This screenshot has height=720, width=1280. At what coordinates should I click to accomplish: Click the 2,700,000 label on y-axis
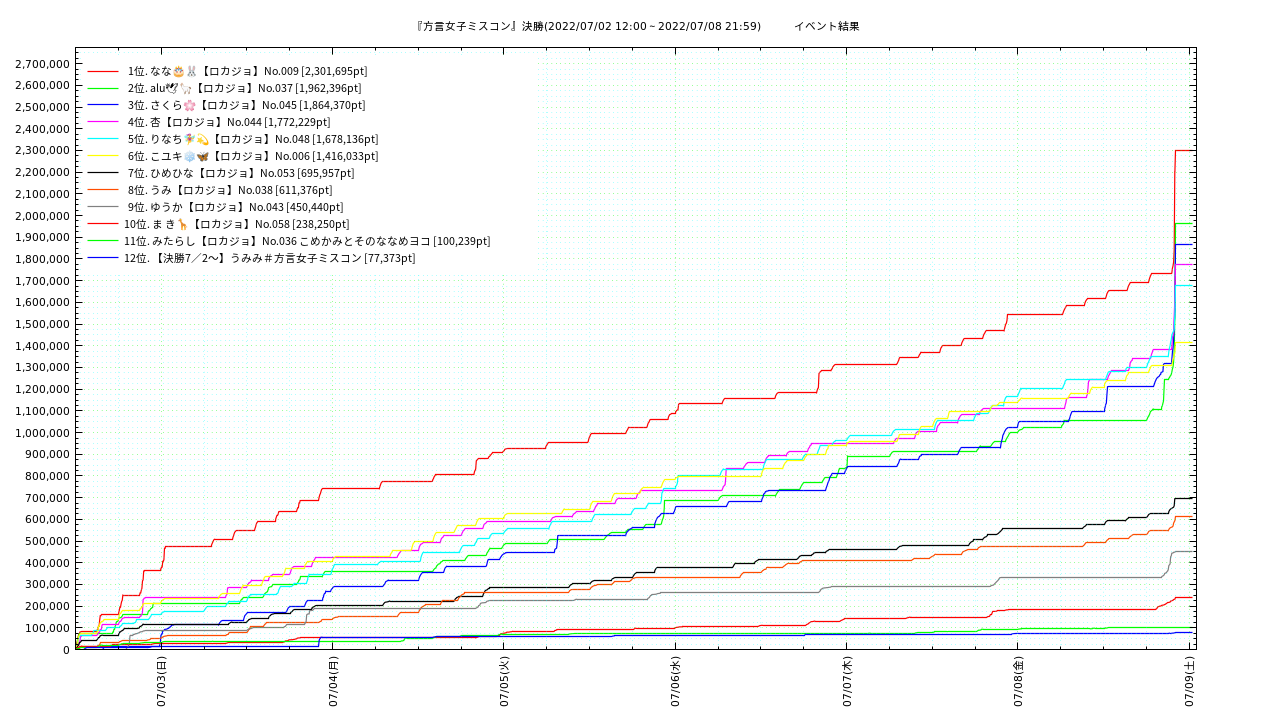[x=42, y=63]
